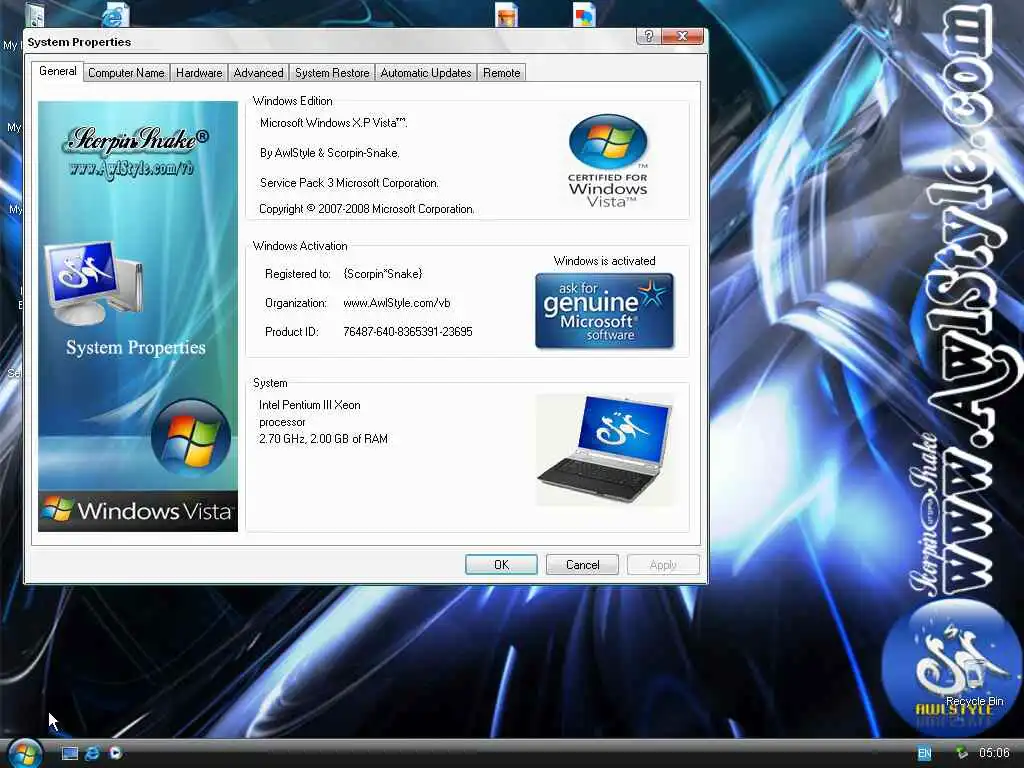Click the Windows orb logo in left banner
Viewport: 1024px width, 768px height.
190,437
